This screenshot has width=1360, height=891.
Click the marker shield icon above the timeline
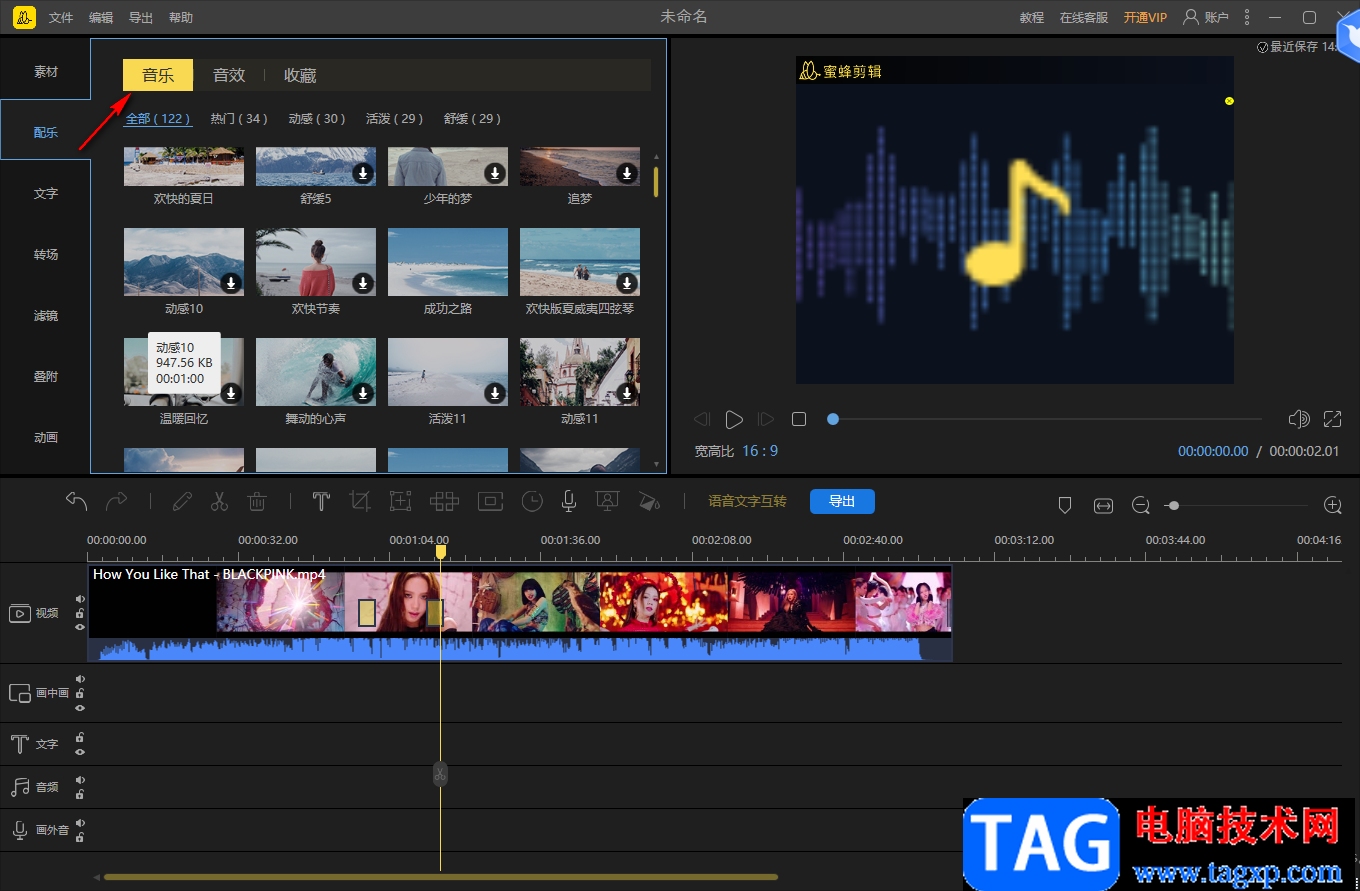1065,506
